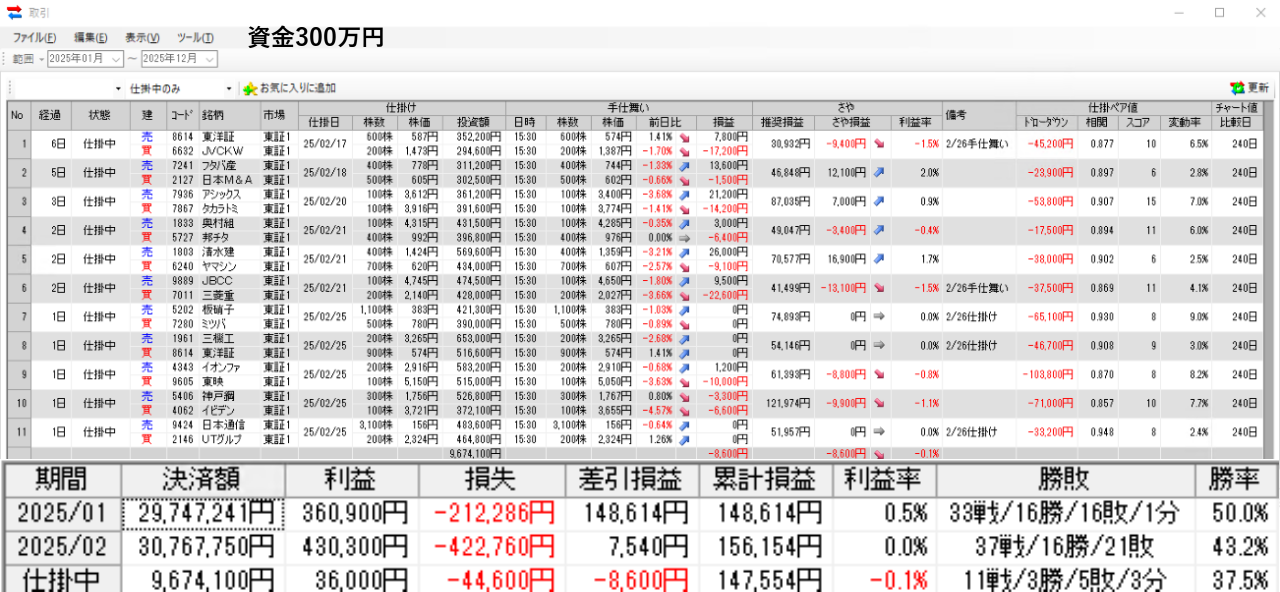This screenshot has width=1280, height=592.
Task: Click the red down arrow in row 6 さや損益
Action: point(878,287)
